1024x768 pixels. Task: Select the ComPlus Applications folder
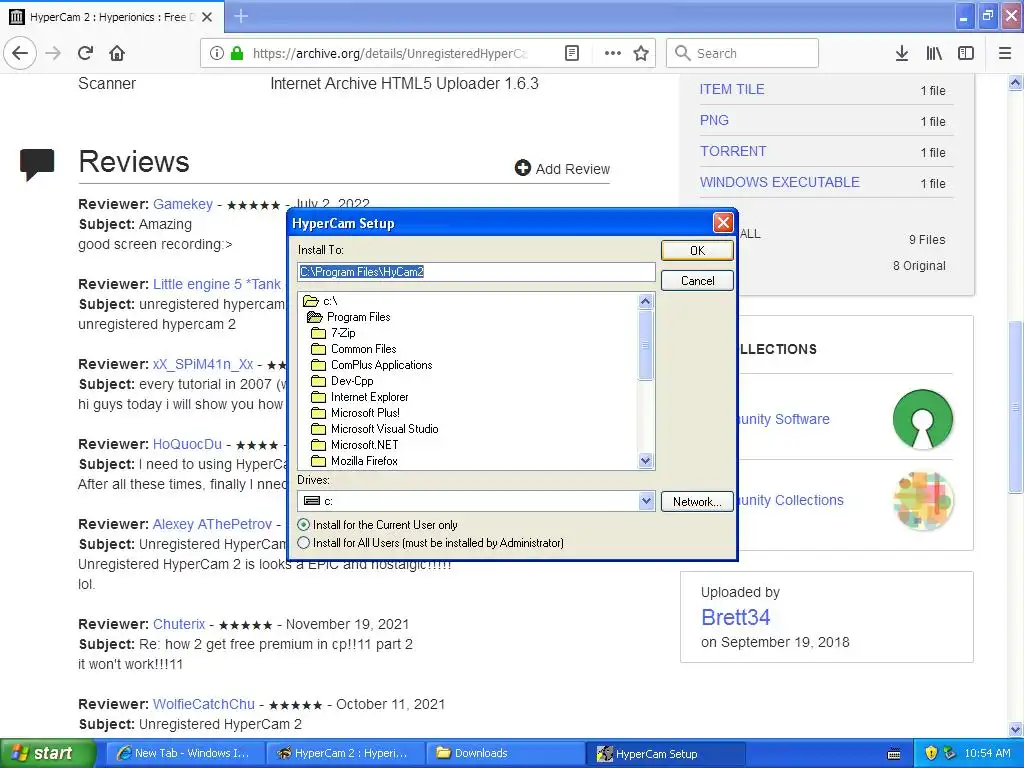tap(372, 365)
